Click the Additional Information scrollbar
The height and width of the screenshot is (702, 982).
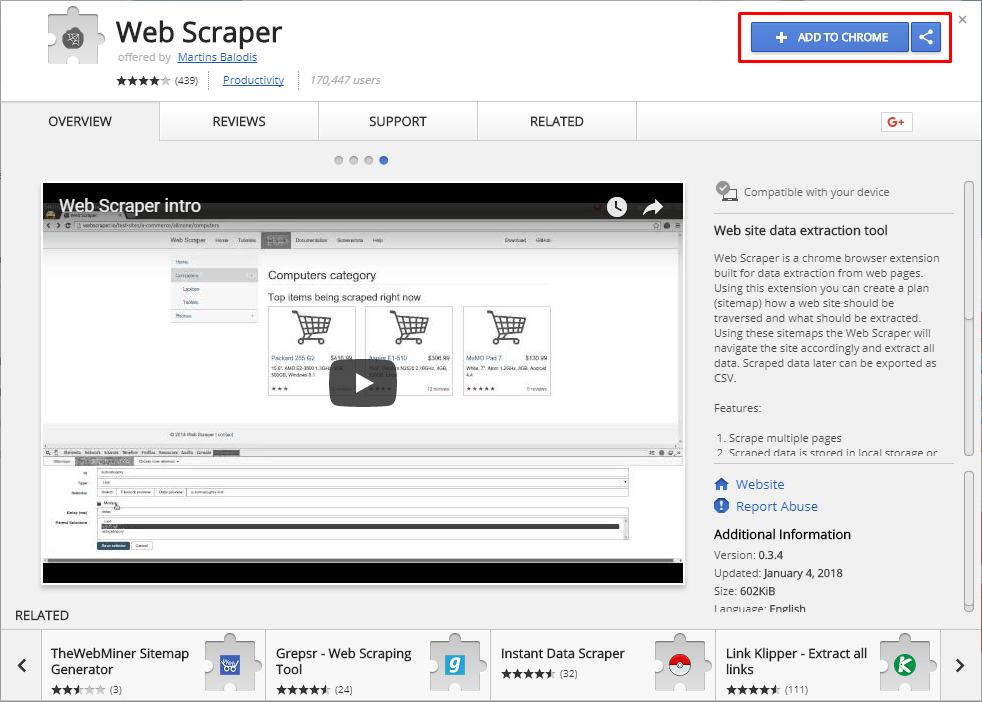tap(969, 540)
